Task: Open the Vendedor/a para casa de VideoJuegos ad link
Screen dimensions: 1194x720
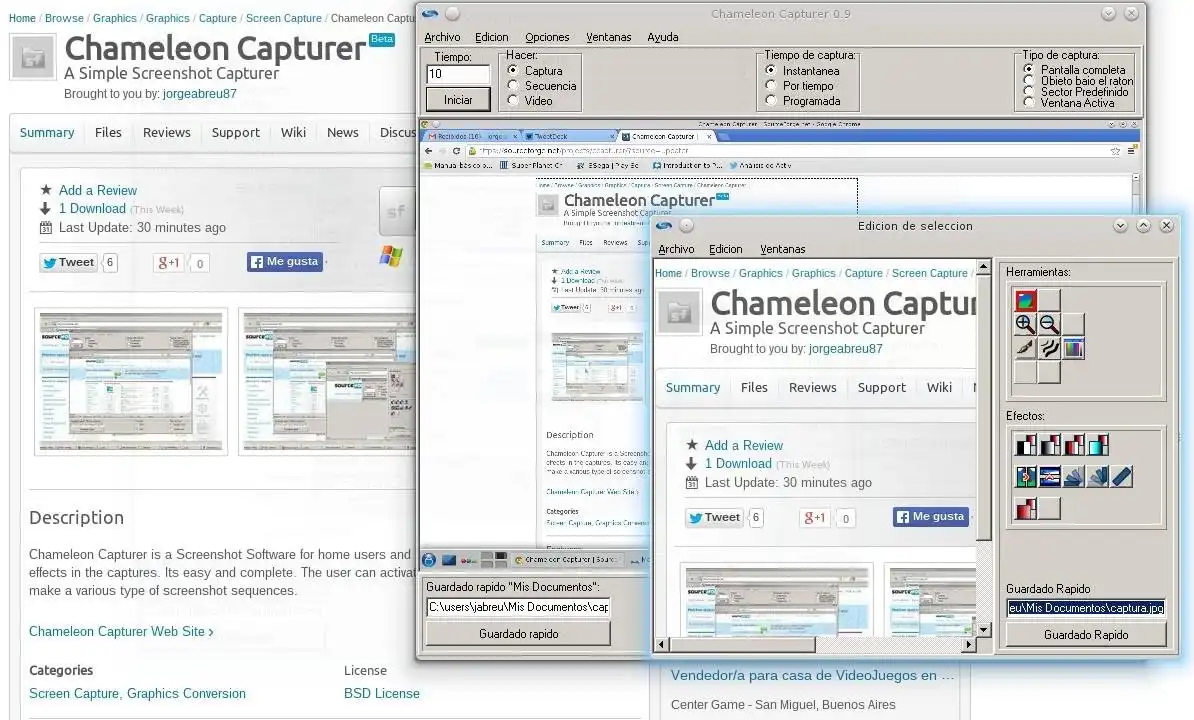Action: pyautogui.click(x=812, y=675)
